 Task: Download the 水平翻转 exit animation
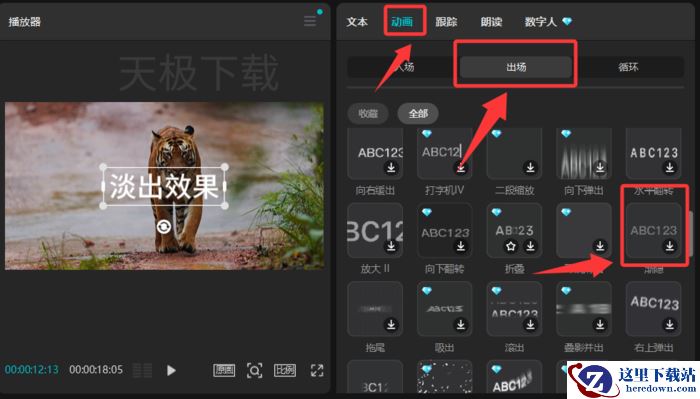[x=670, y=167]
